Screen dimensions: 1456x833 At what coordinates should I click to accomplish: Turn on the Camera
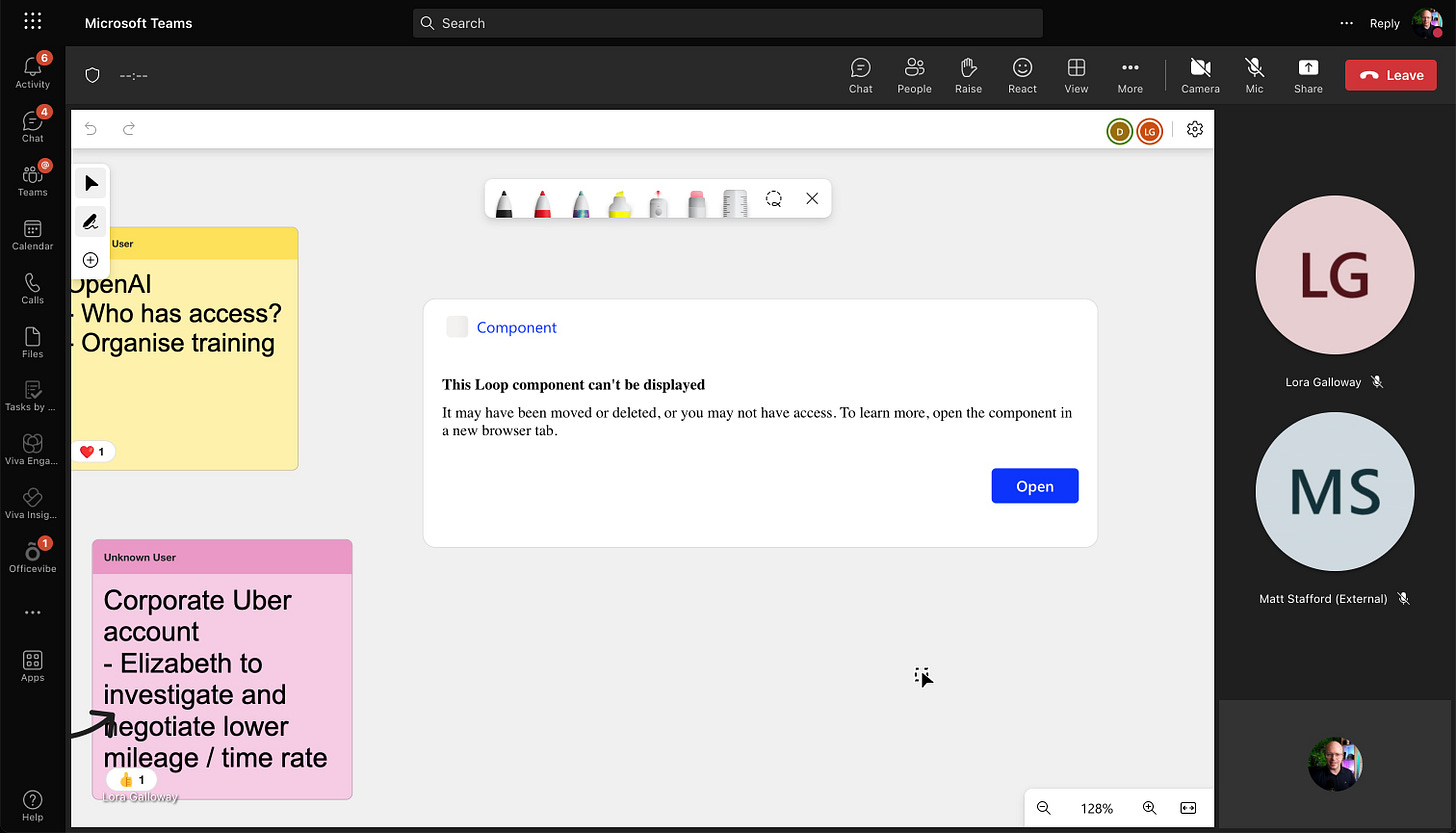[x=1200, y=75]
